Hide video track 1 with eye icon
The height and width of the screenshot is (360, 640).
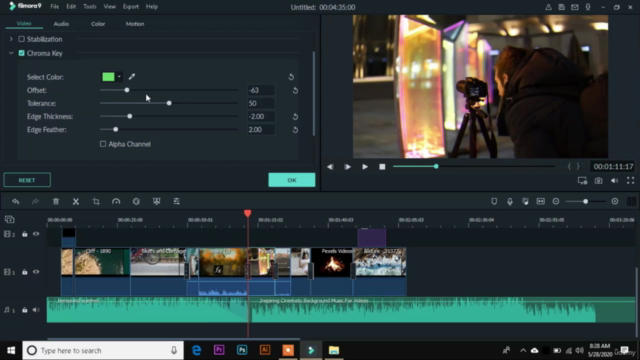pyautogui.click(x=36, y=272)
